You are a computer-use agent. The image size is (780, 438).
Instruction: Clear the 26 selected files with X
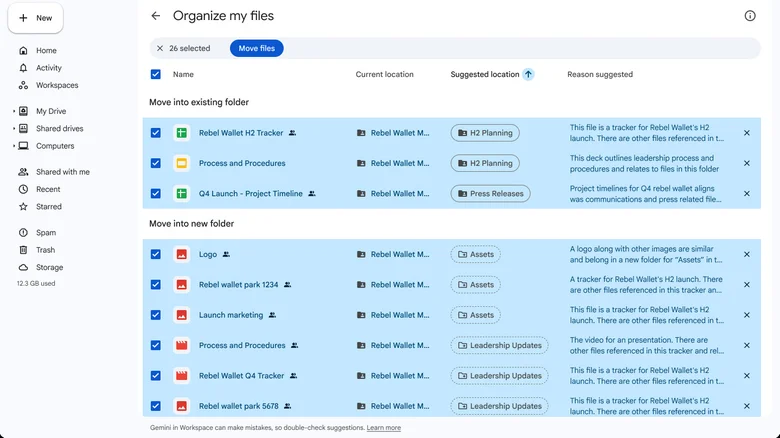click(160, 48)
